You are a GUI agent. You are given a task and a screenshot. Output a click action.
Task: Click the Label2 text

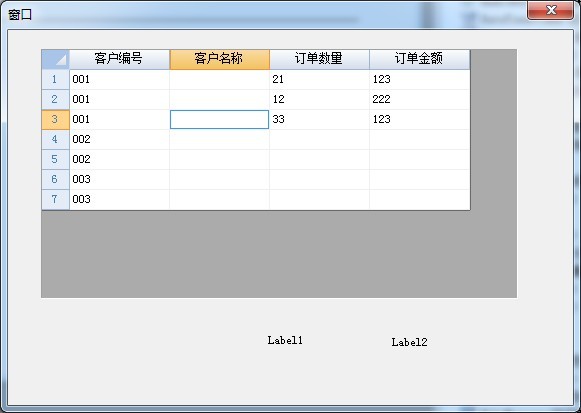[x=409, y=342]
